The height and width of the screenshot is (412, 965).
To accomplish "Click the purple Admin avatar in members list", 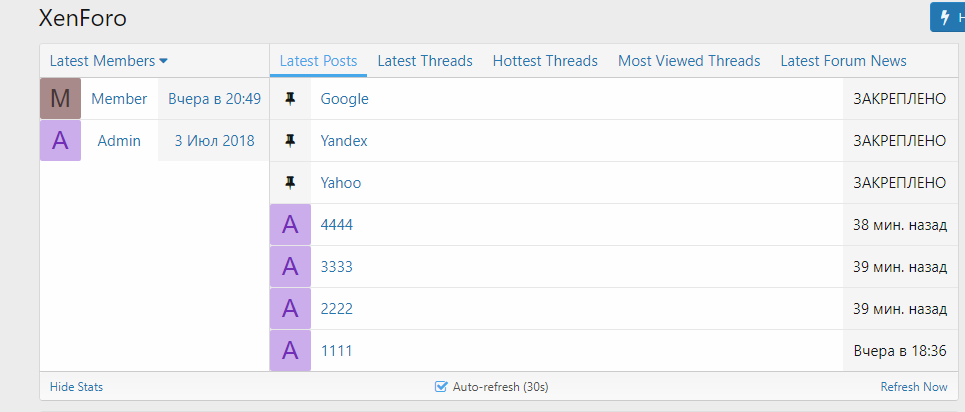I will tap(60, 141).
